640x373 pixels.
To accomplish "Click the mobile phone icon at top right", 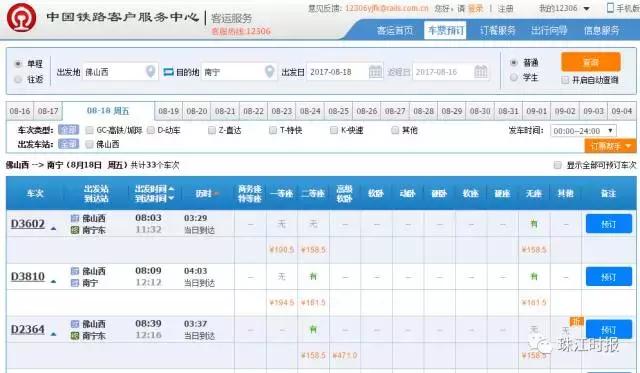I will (610, 8).
